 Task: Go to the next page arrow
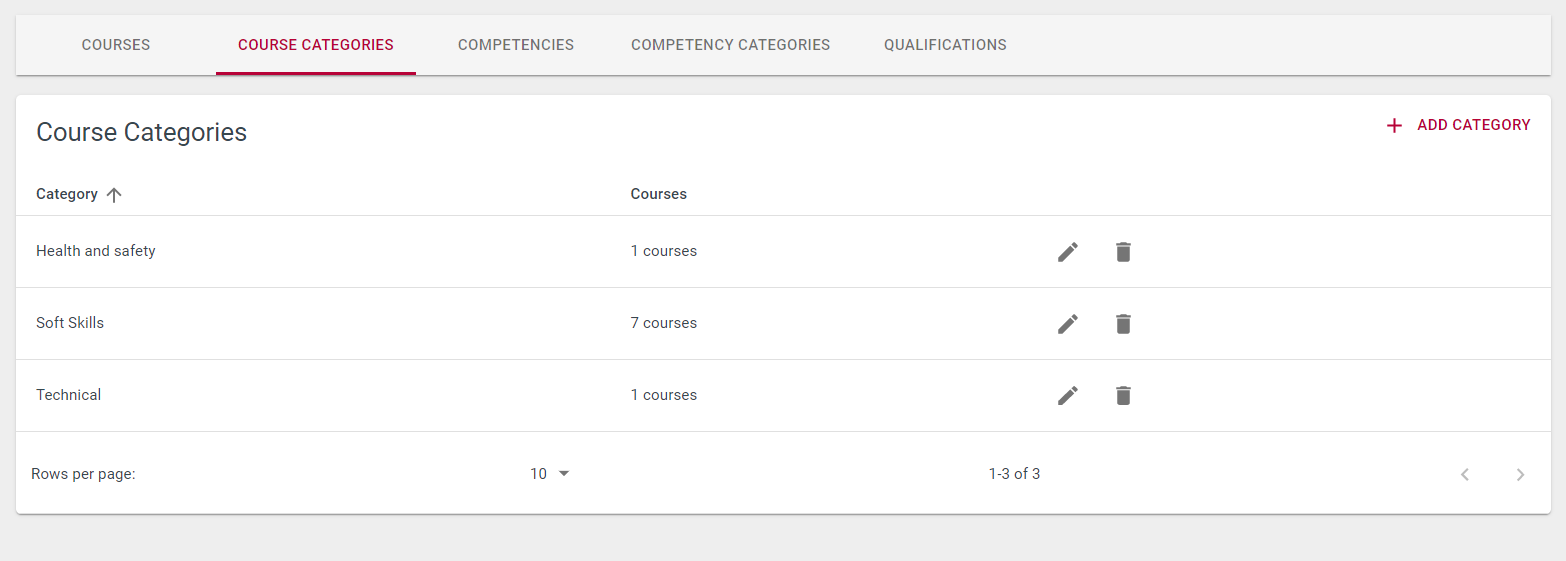[1520, 475]
